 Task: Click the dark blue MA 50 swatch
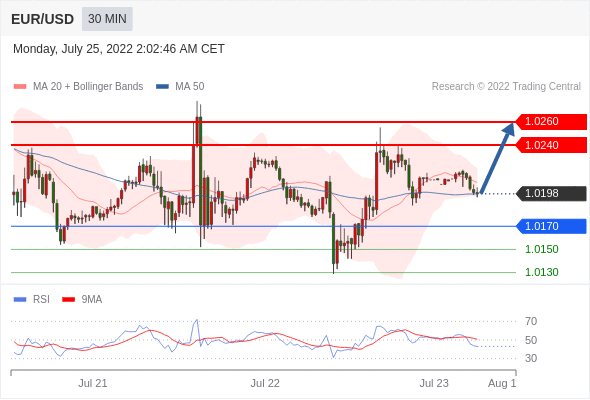coord(163,87)
